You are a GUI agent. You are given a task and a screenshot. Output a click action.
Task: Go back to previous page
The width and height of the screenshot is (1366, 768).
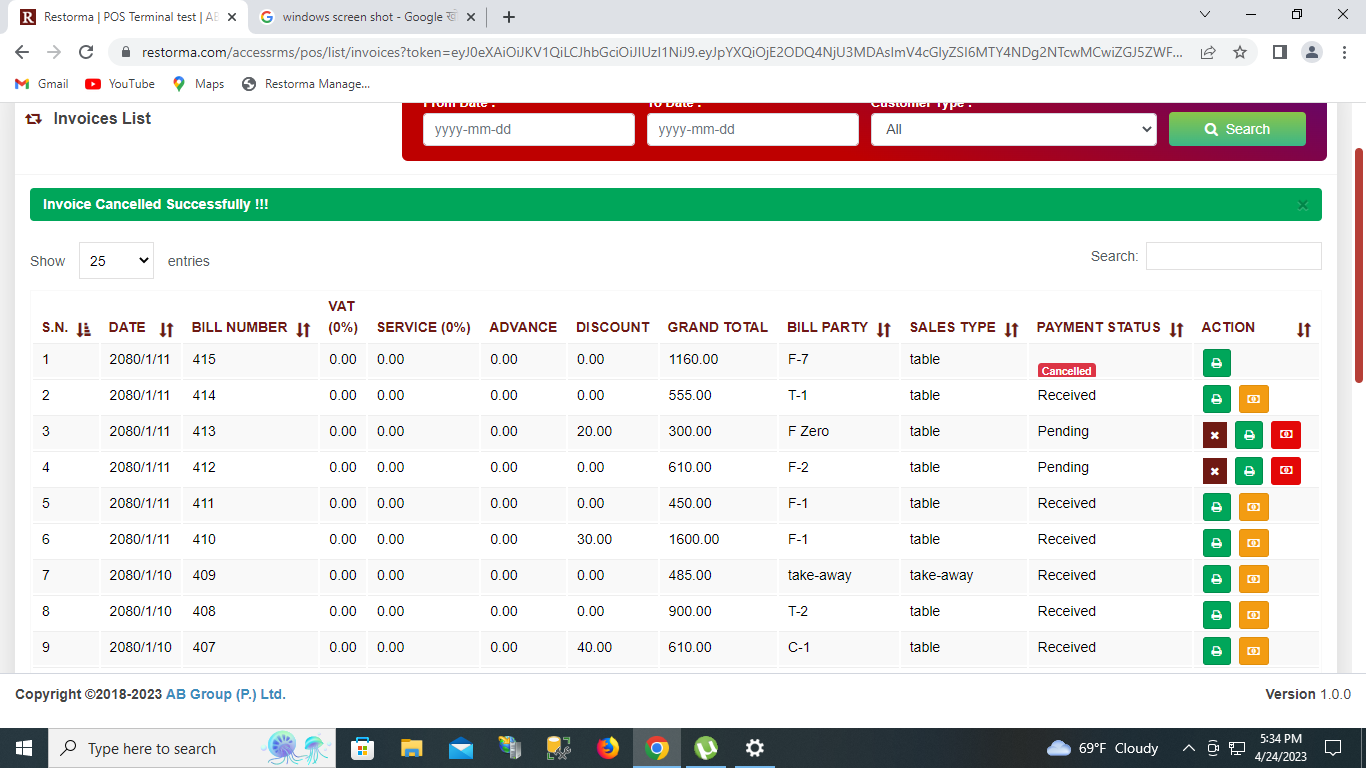(22, 52)
